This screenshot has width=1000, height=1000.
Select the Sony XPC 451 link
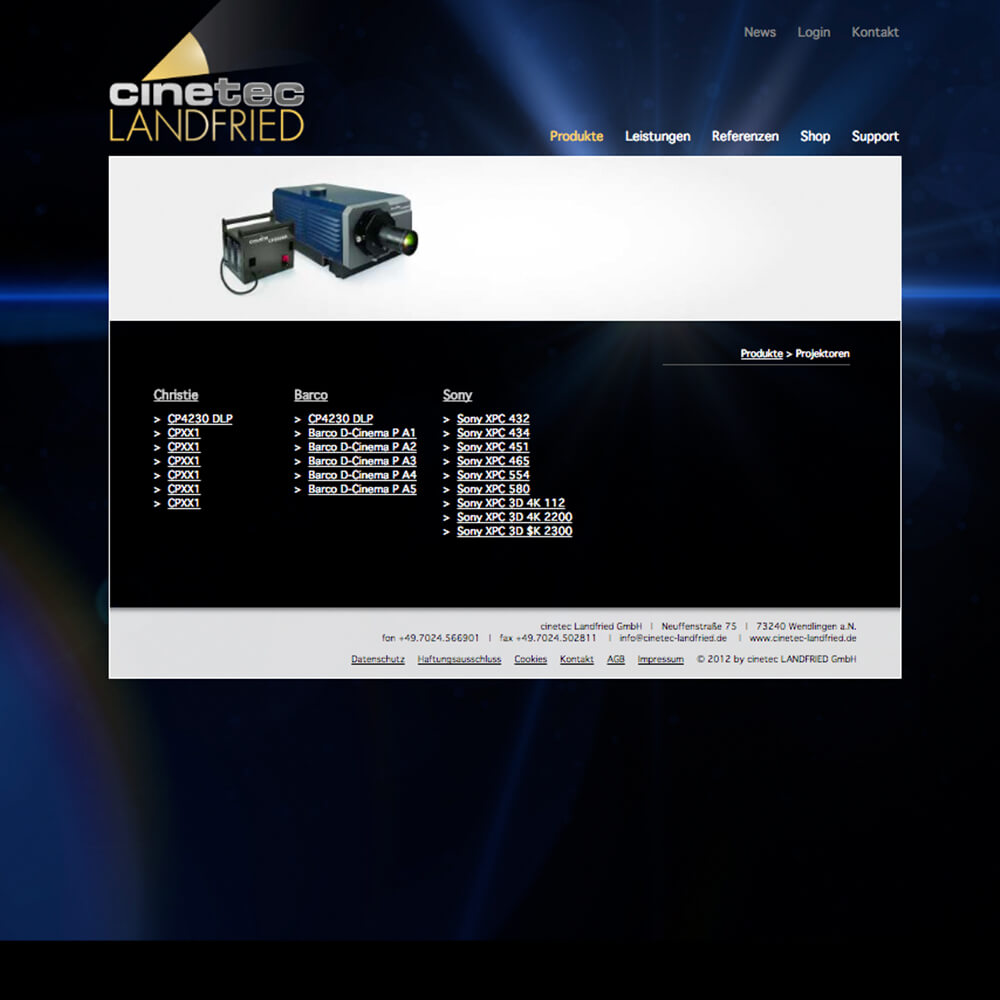493,447
